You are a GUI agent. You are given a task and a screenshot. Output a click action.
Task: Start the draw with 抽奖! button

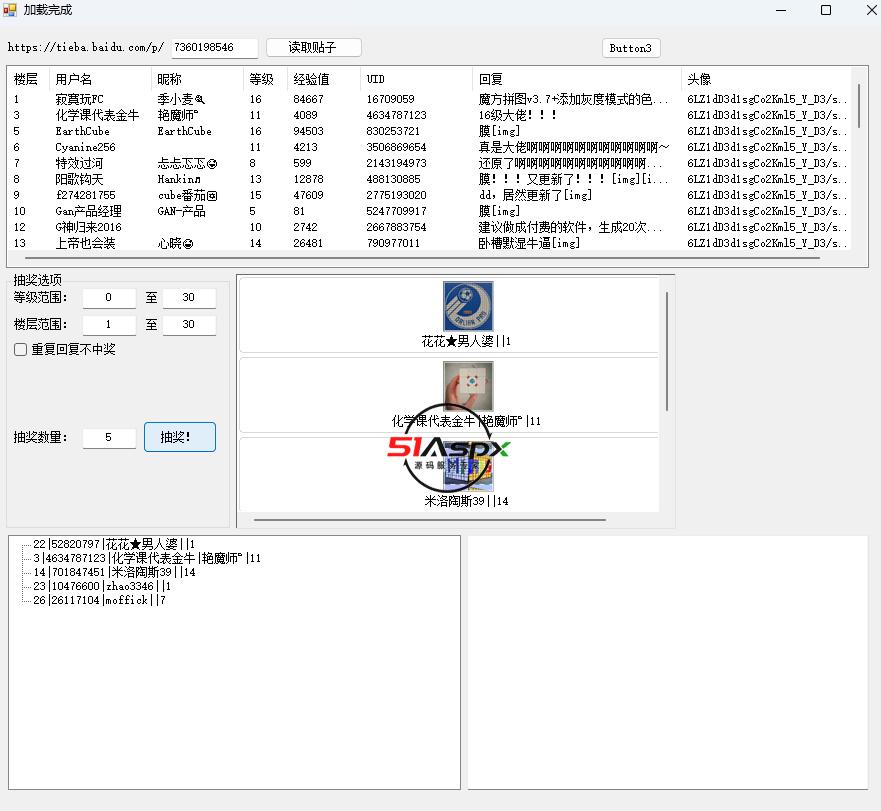click(180, 437)
